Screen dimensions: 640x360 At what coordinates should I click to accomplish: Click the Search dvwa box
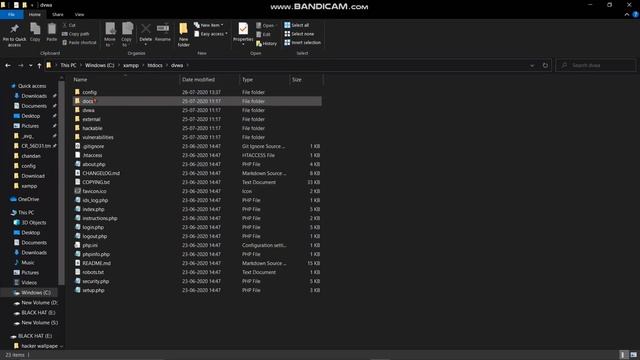[x=596, y=65]
